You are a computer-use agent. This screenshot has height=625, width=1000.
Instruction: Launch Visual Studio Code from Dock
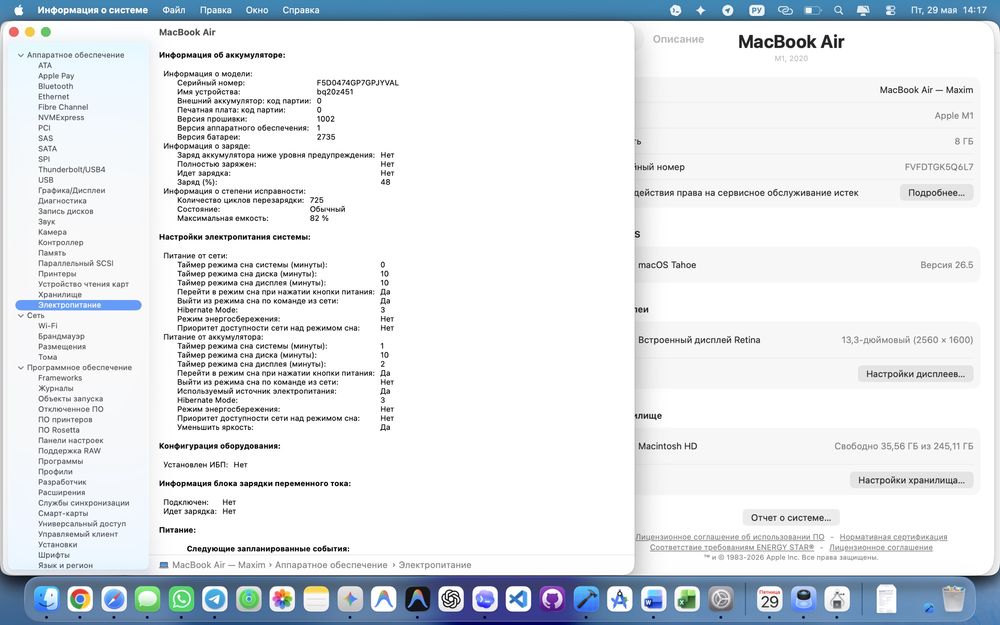pos(518,599)
